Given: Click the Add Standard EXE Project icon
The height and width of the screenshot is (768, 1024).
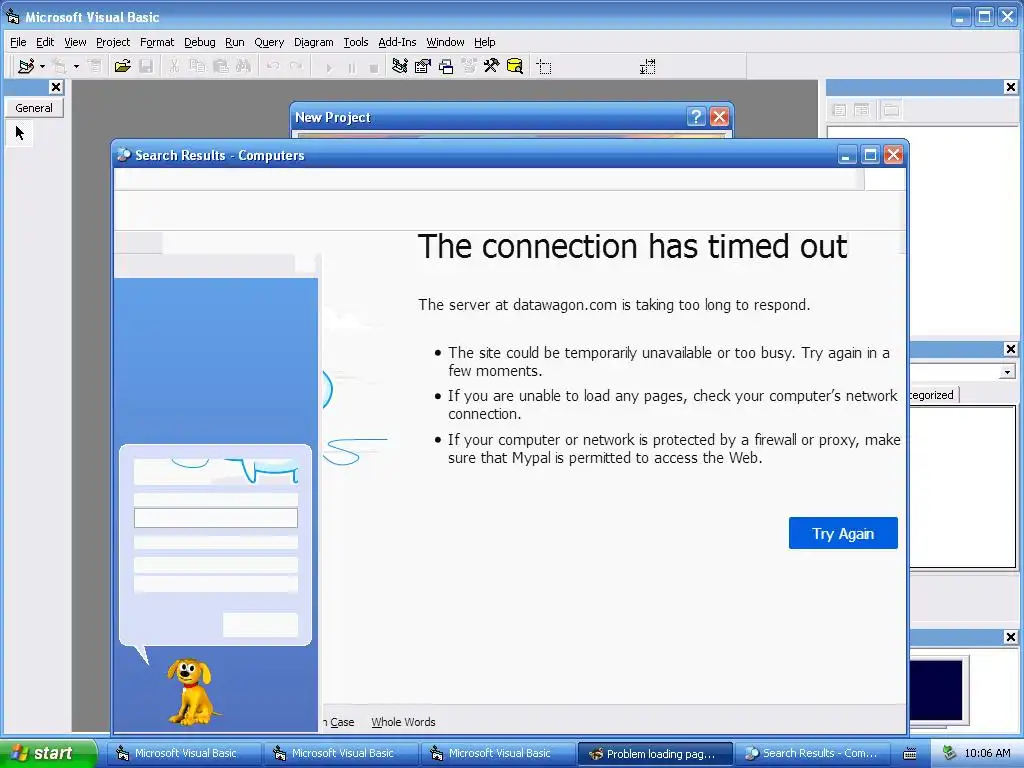Looking at the screenshot, I should (x=26, y=66).
